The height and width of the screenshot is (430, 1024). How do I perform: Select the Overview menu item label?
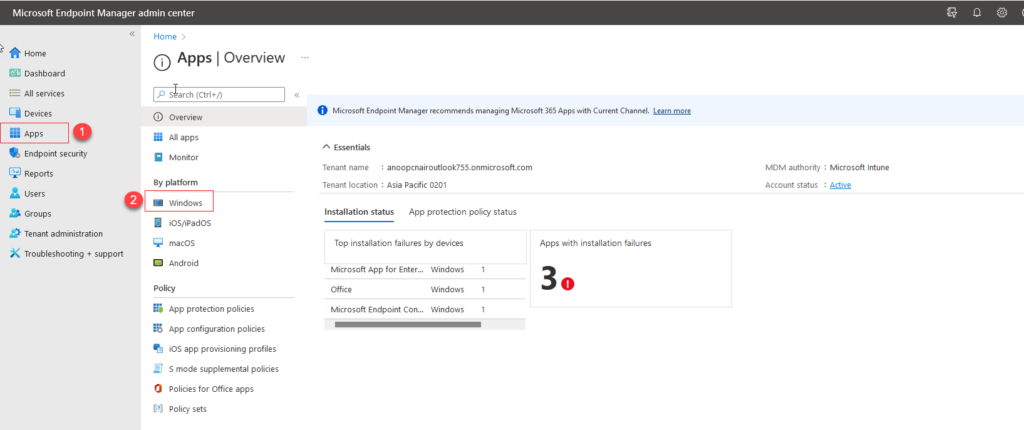point(185,118)
